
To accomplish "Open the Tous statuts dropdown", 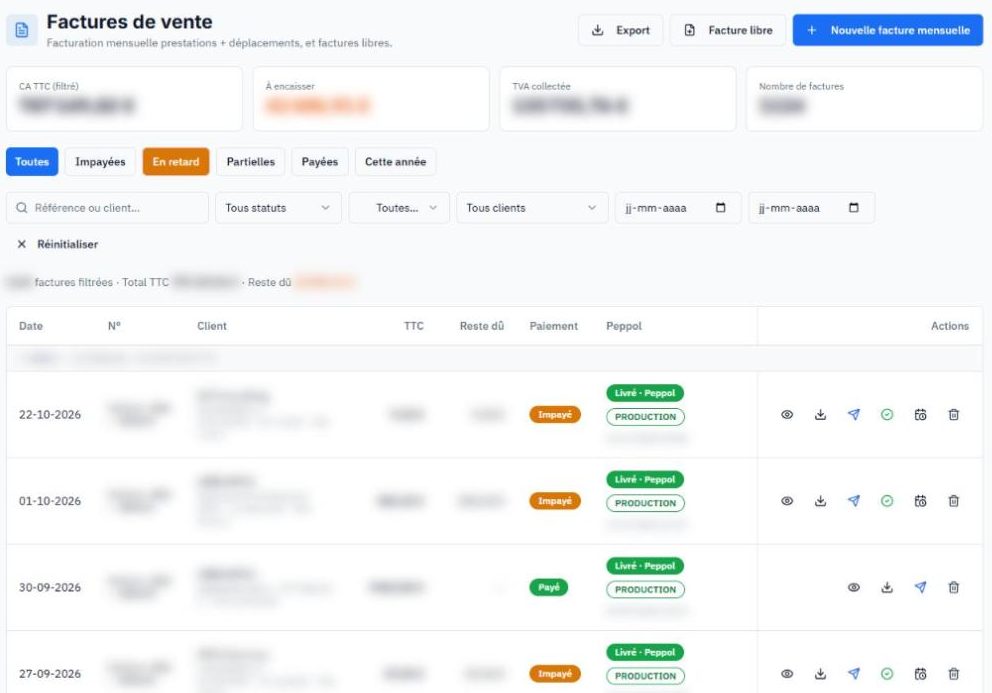I will [x=278, y=208].
